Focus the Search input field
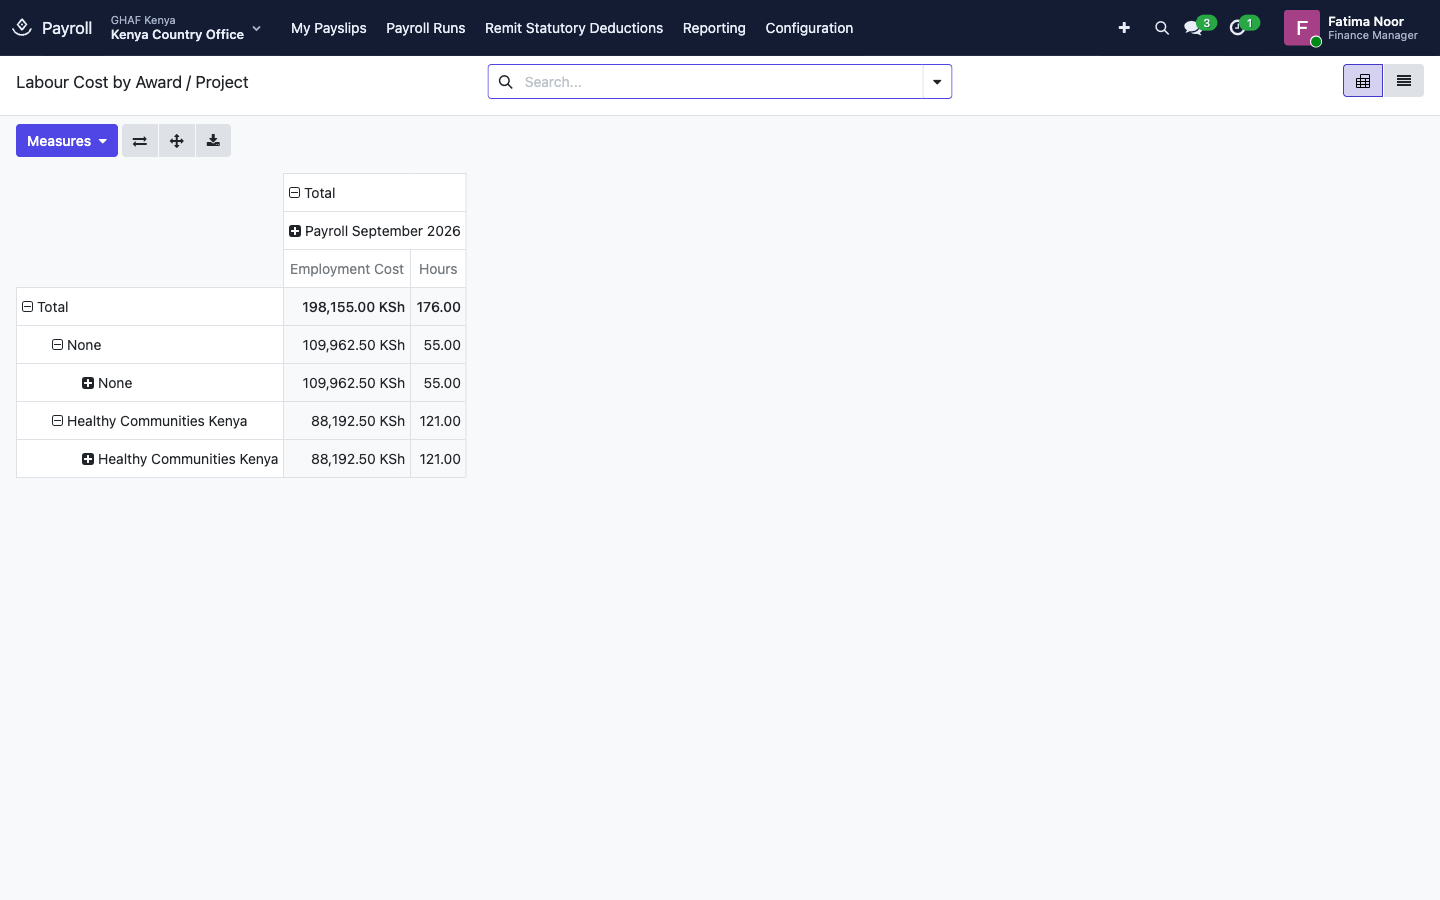Image resolution: width=1440 pixels, height=900 pixels. tap(720, 82)
